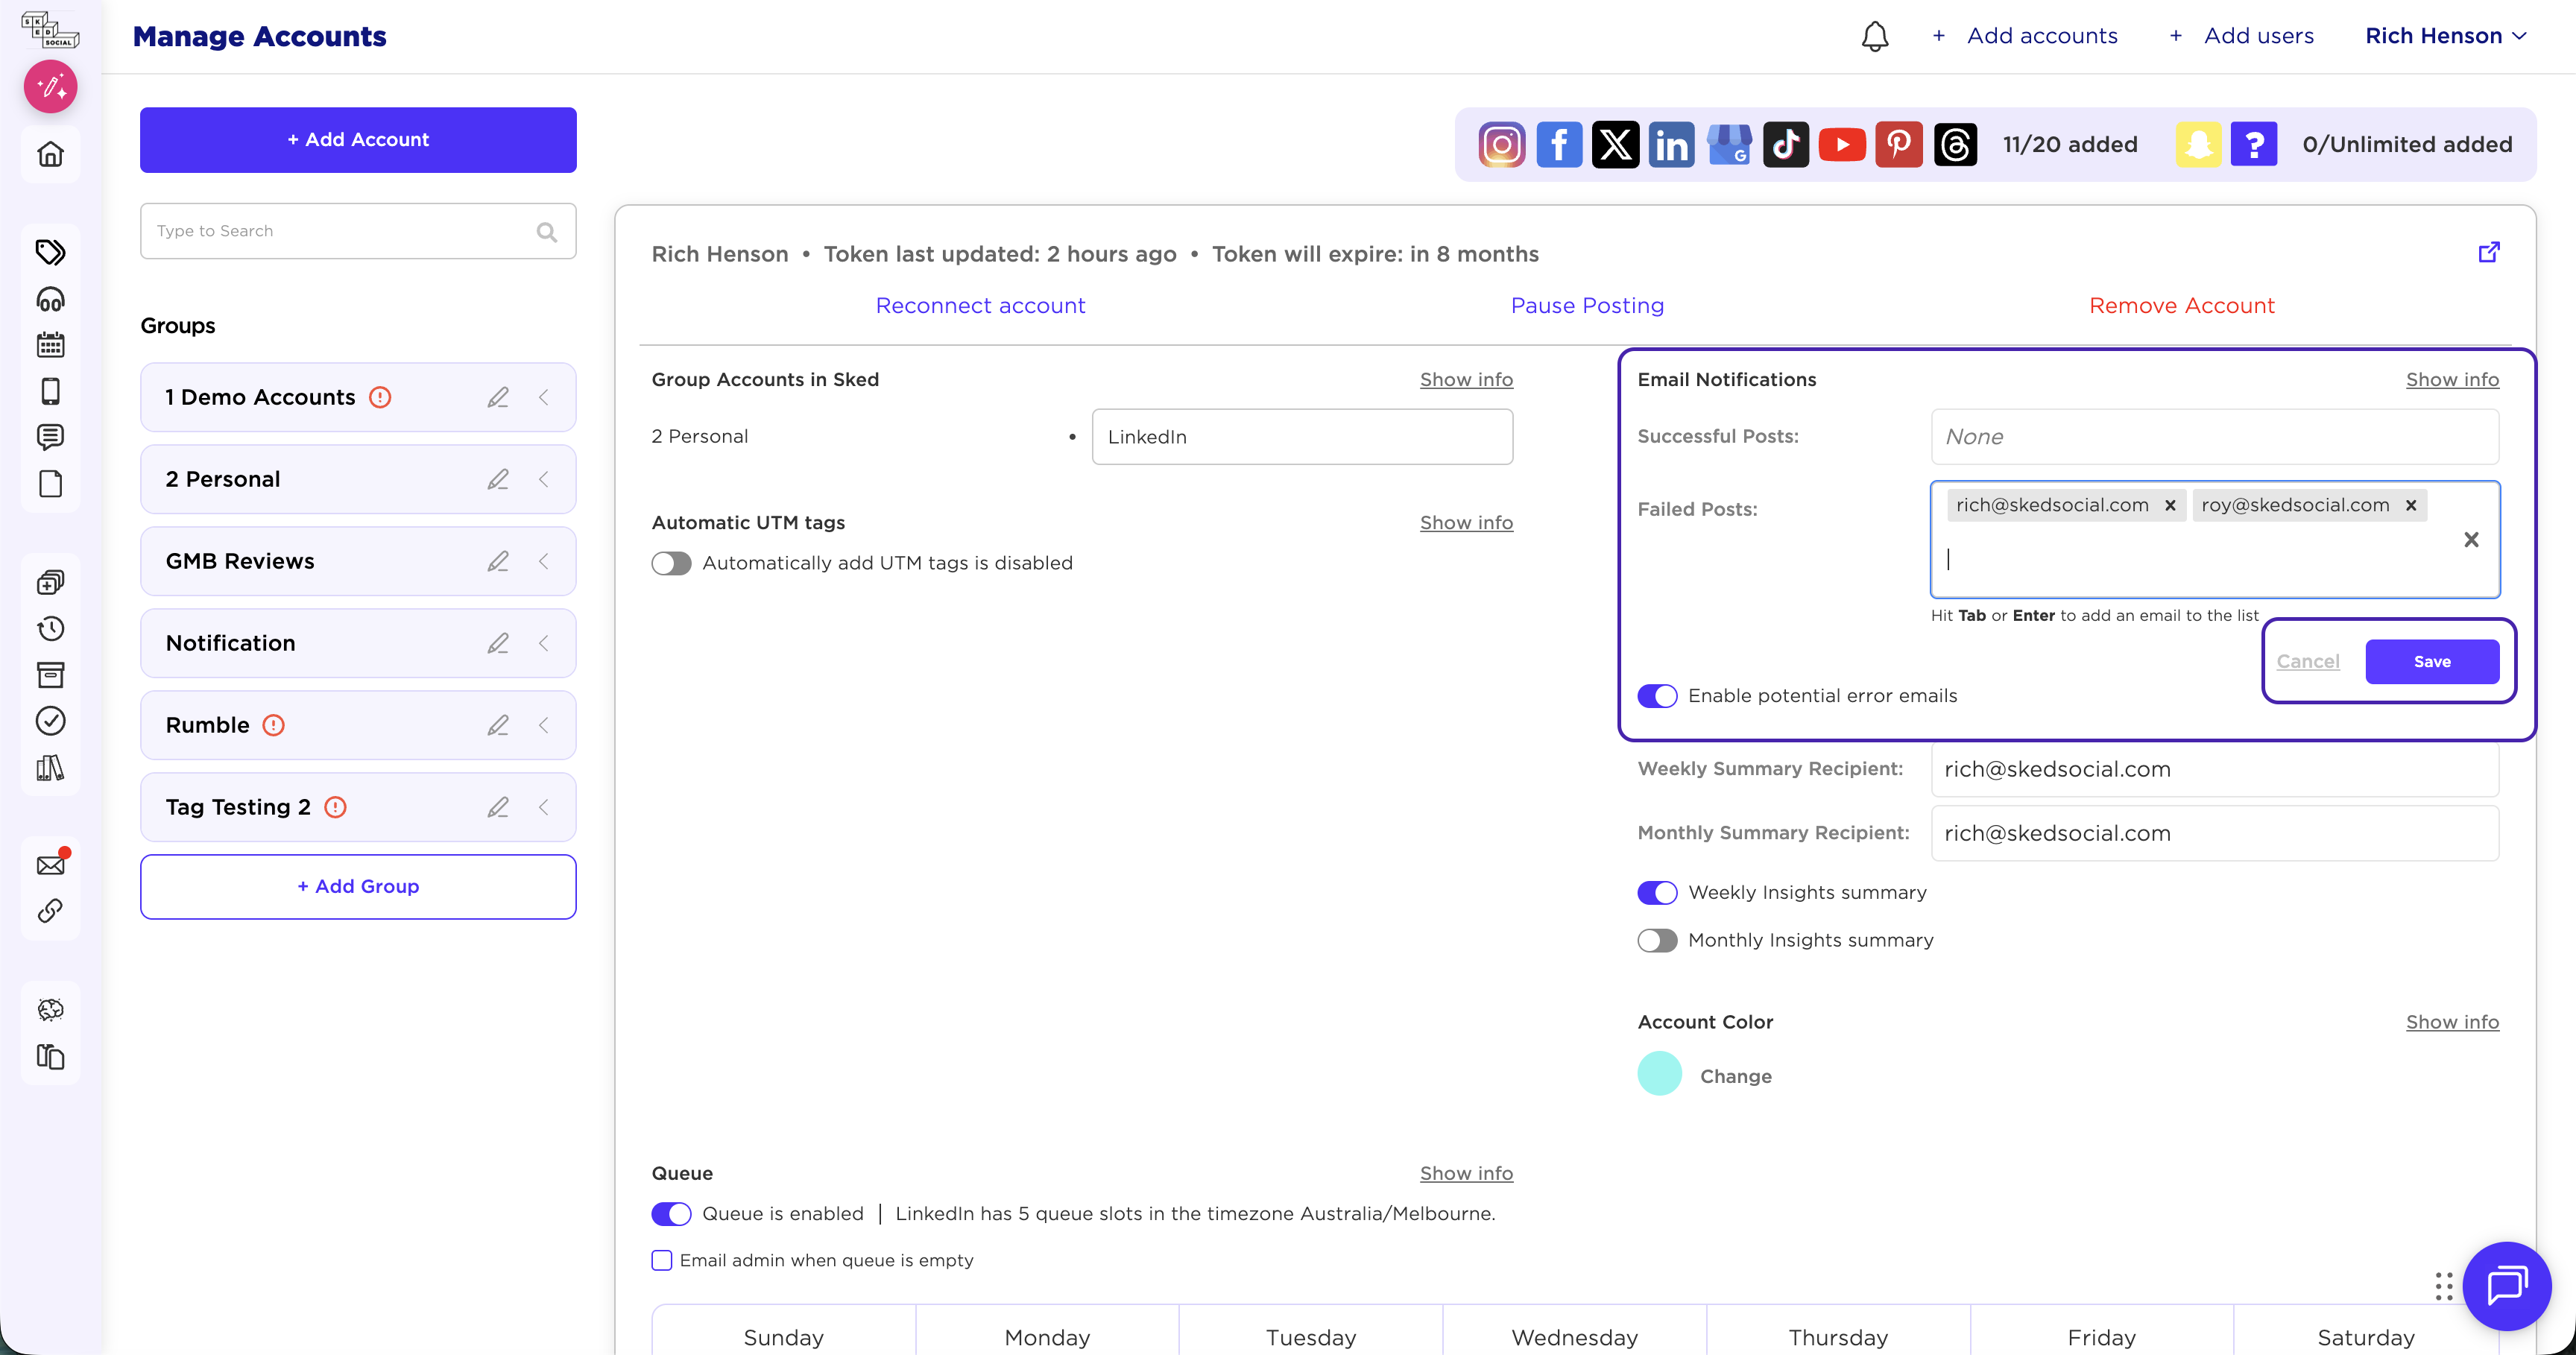The image size is (2576, 1355).
Task: Click the Reconnect account link
Action: (x=980, y=305)
